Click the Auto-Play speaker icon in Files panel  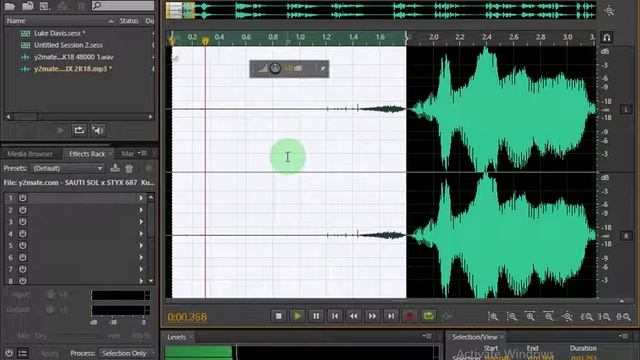pos(98,130)
